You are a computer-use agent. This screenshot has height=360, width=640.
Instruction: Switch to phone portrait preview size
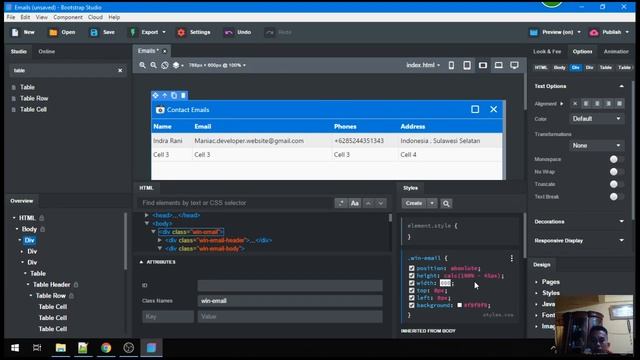(451, 65)
